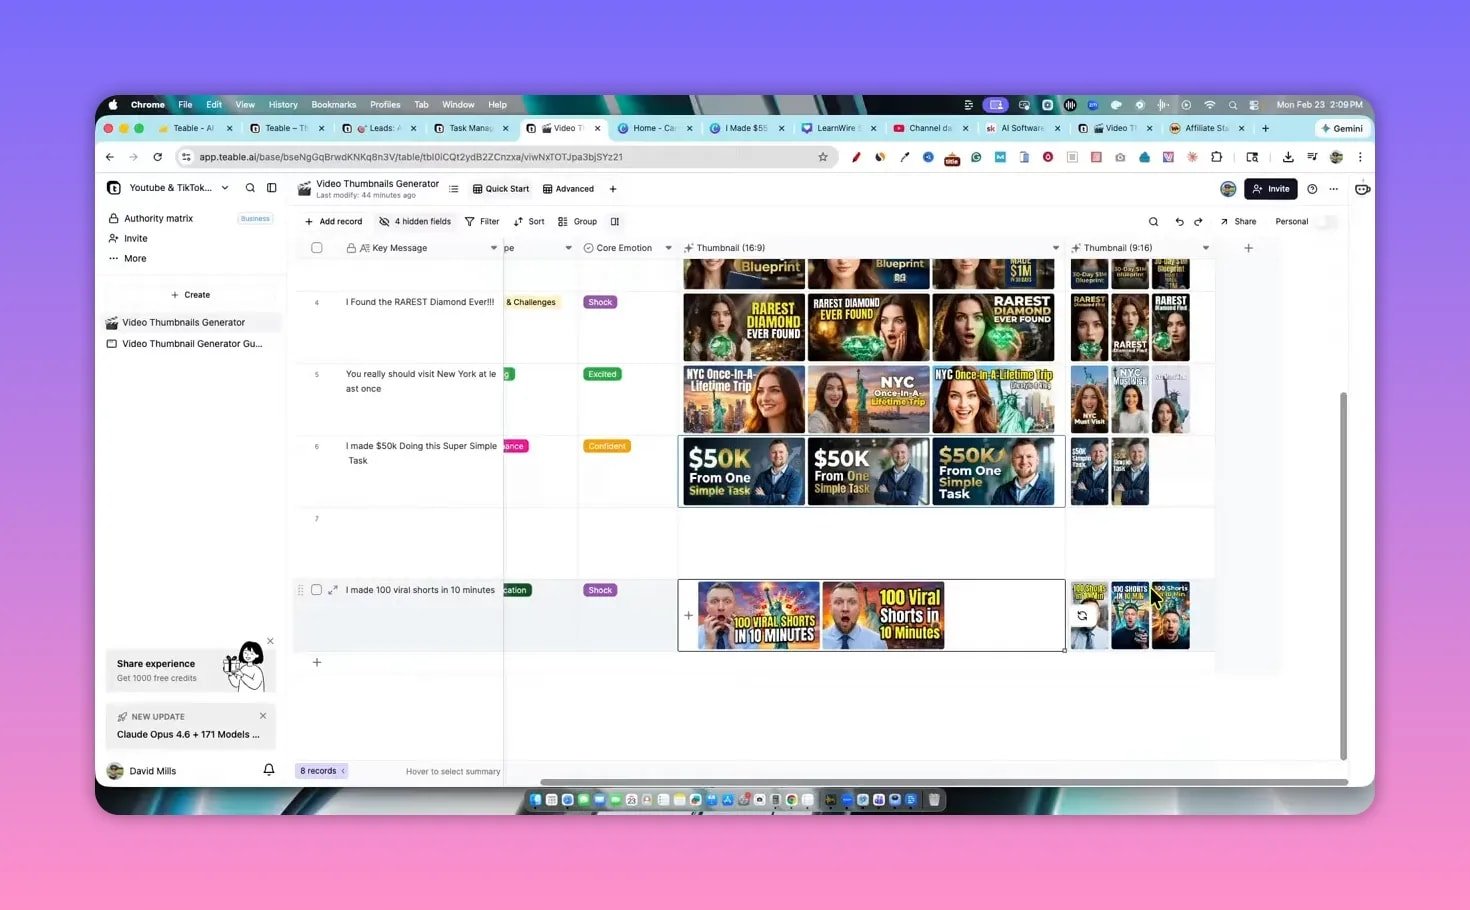Click the purple Shock emotion tag
Screen dimensions: 1470x910
pyautogui.click(x=599, y=590)
